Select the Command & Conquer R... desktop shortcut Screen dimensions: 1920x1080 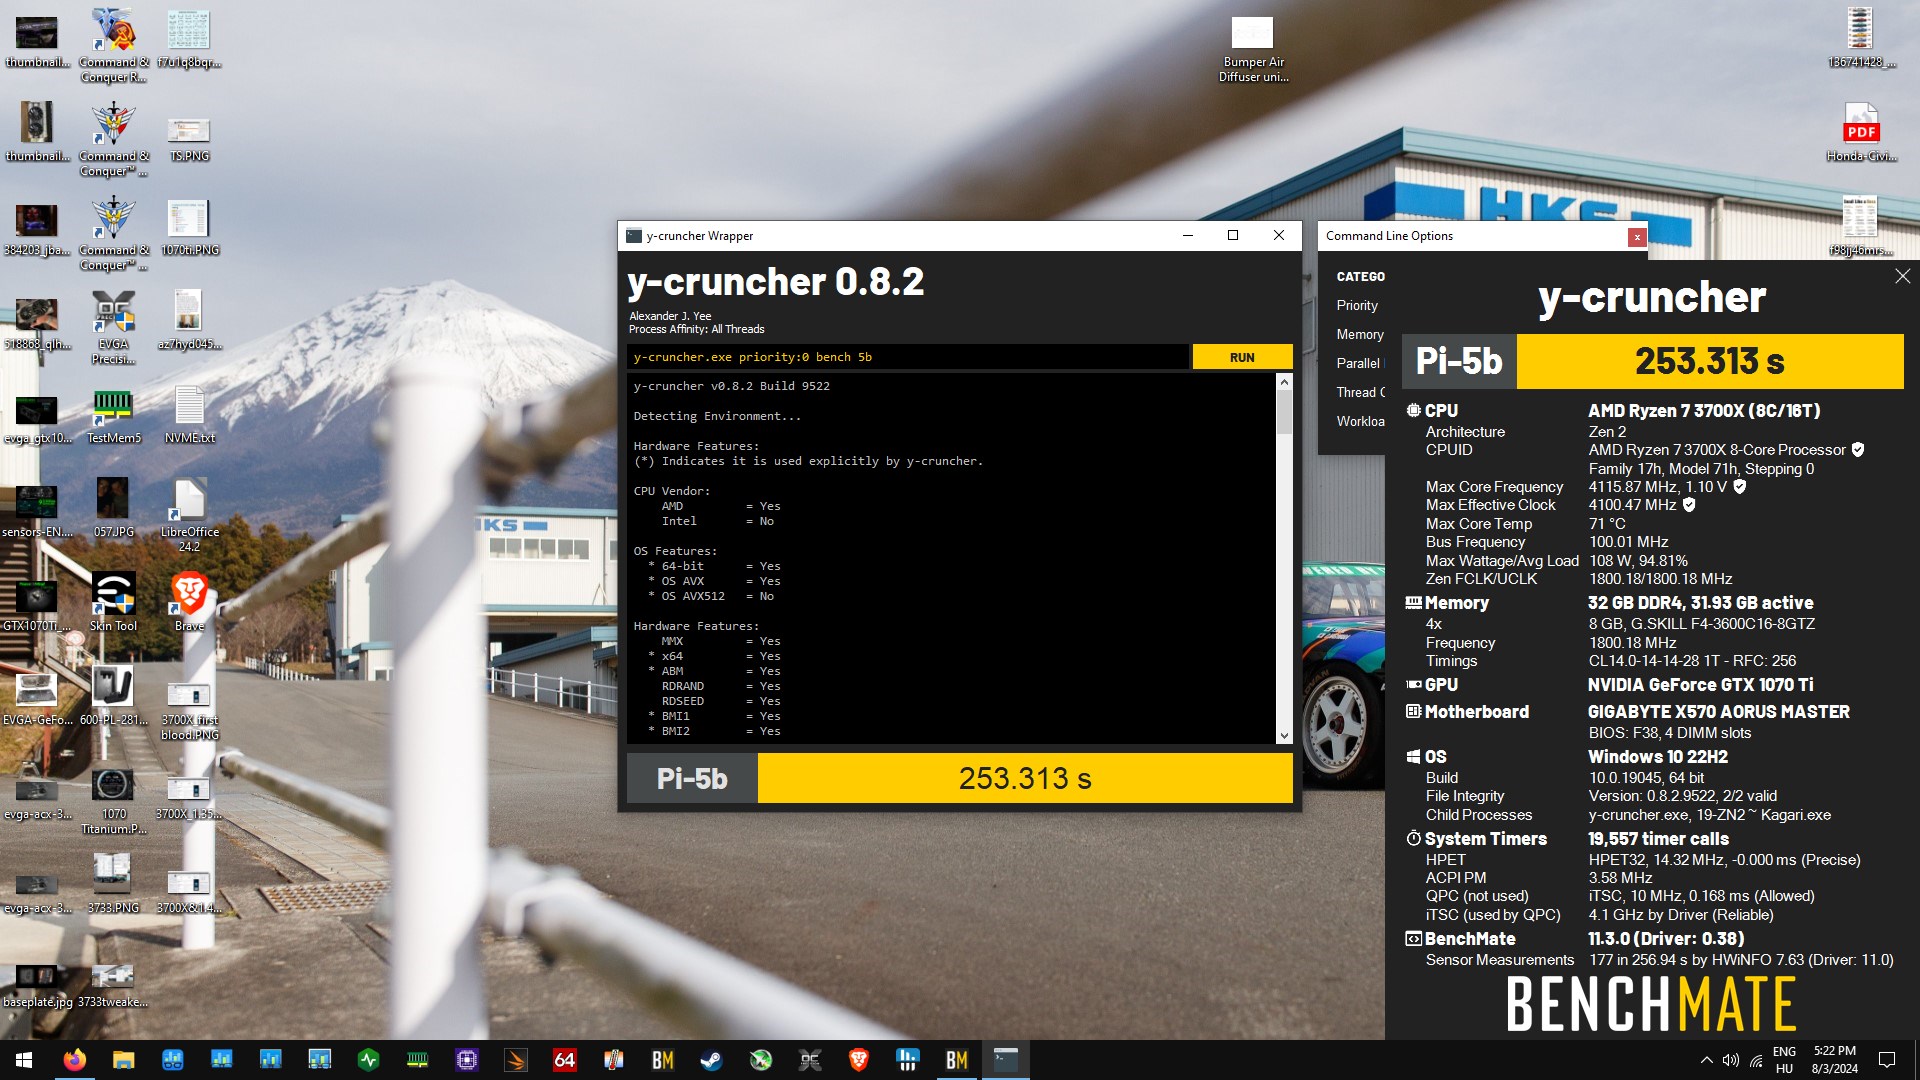point(113,46)
